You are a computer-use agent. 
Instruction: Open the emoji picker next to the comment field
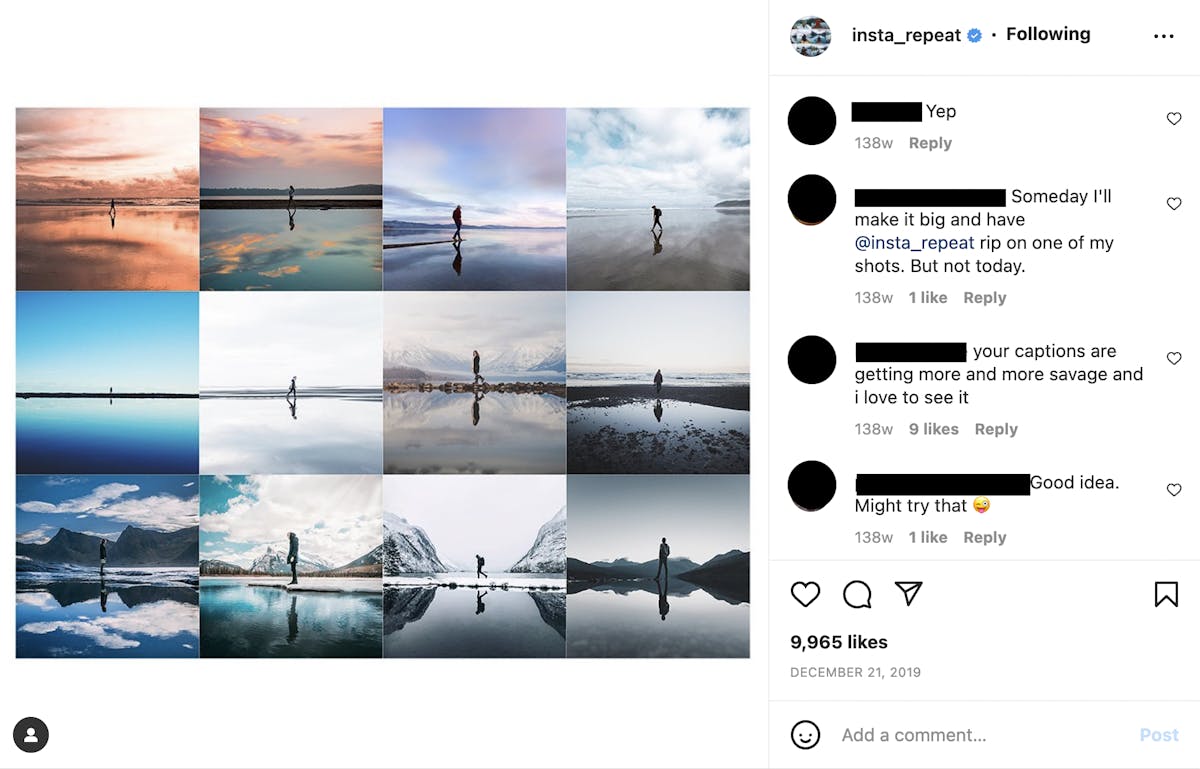[x=806, y=734]
